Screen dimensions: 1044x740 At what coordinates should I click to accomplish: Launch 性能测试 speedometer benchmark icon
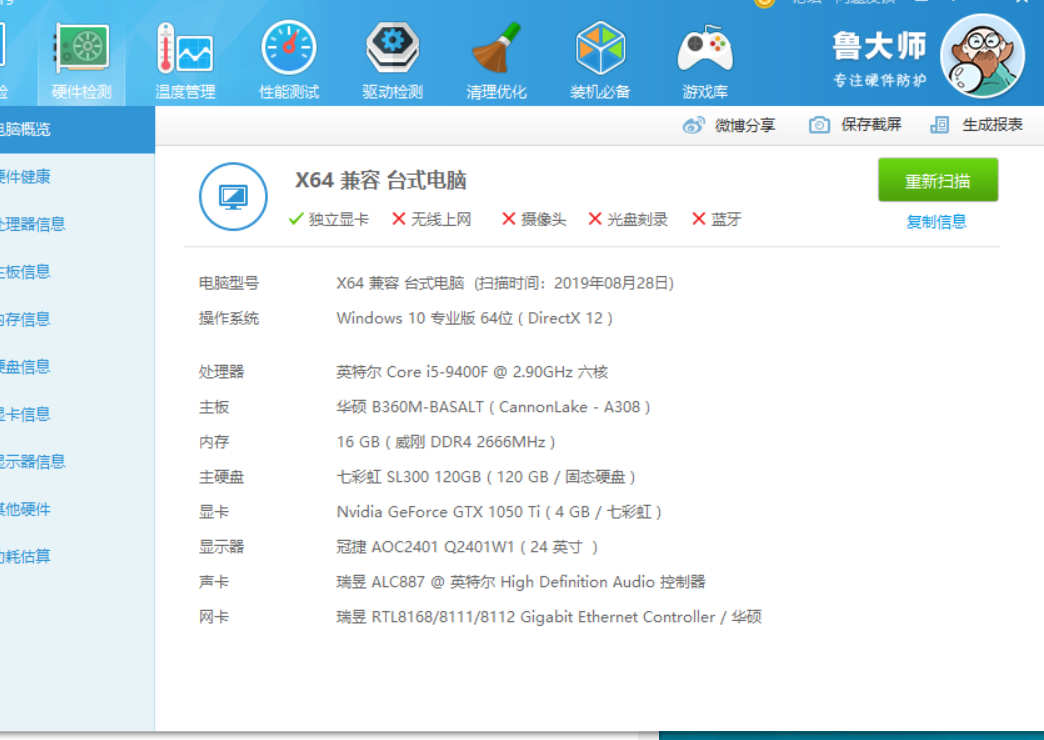click(289, 48)
